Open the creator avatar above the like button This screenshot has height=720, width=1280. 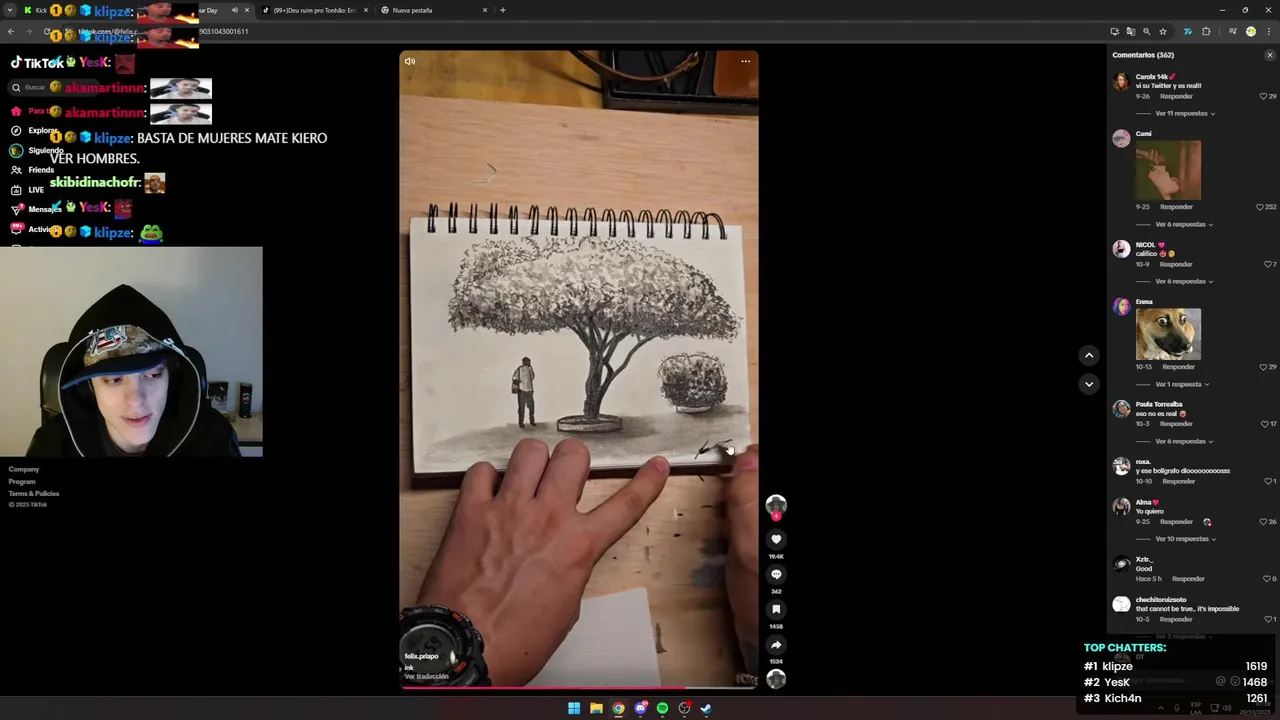click(776, 505)
